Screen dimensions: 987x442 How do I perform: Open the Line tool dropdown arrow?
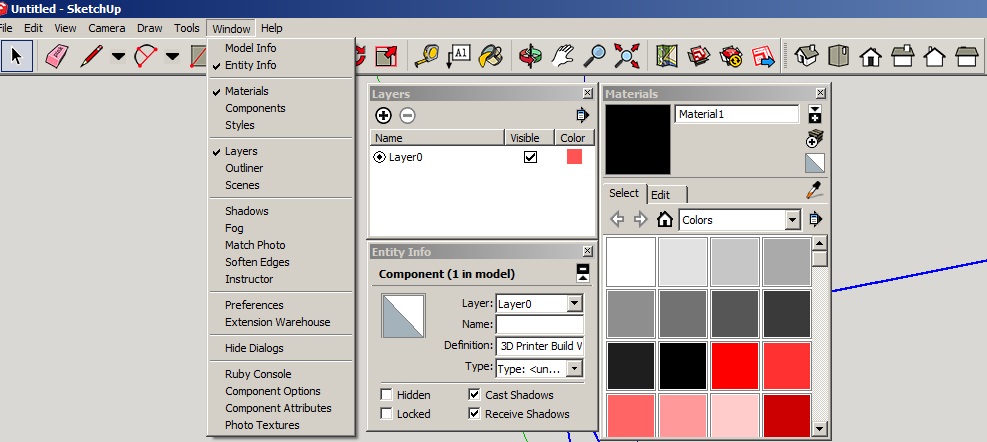118,56
